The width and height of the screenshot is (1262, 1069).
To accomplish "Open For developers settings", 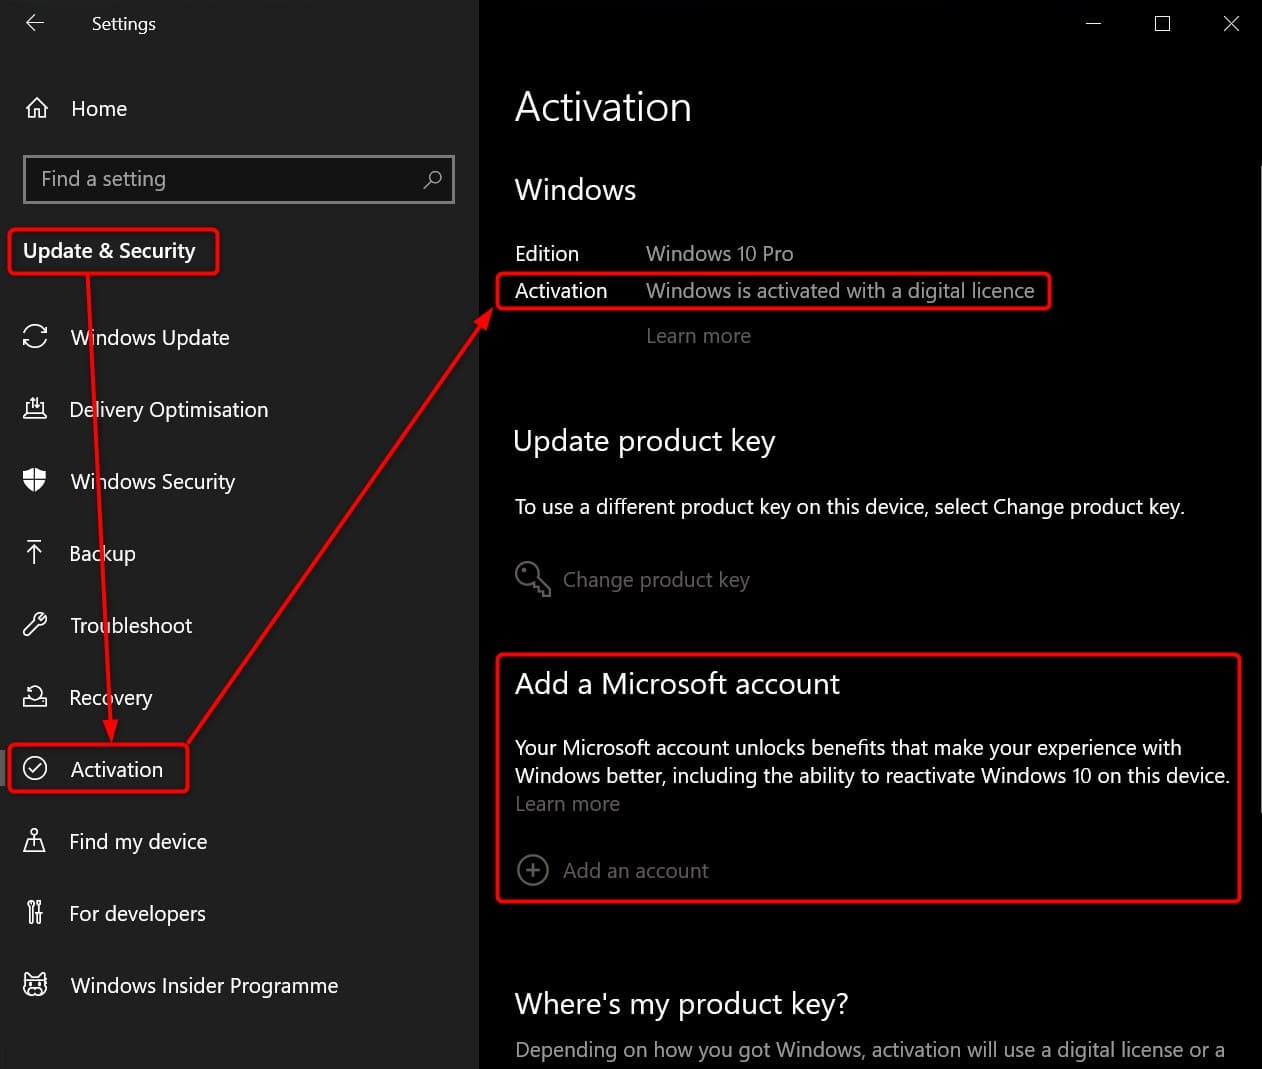I will click(x=137, y=914).
